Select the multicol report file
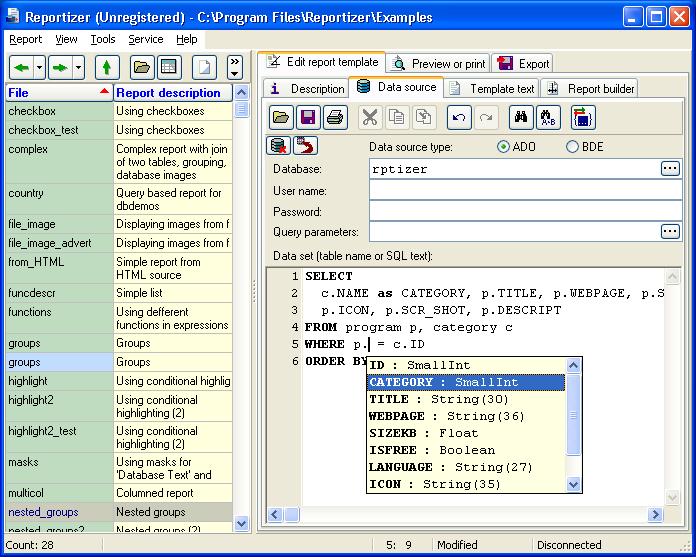The height and width of the screenshot is (557, 696). pyautogui.click(x=59, y=493)
